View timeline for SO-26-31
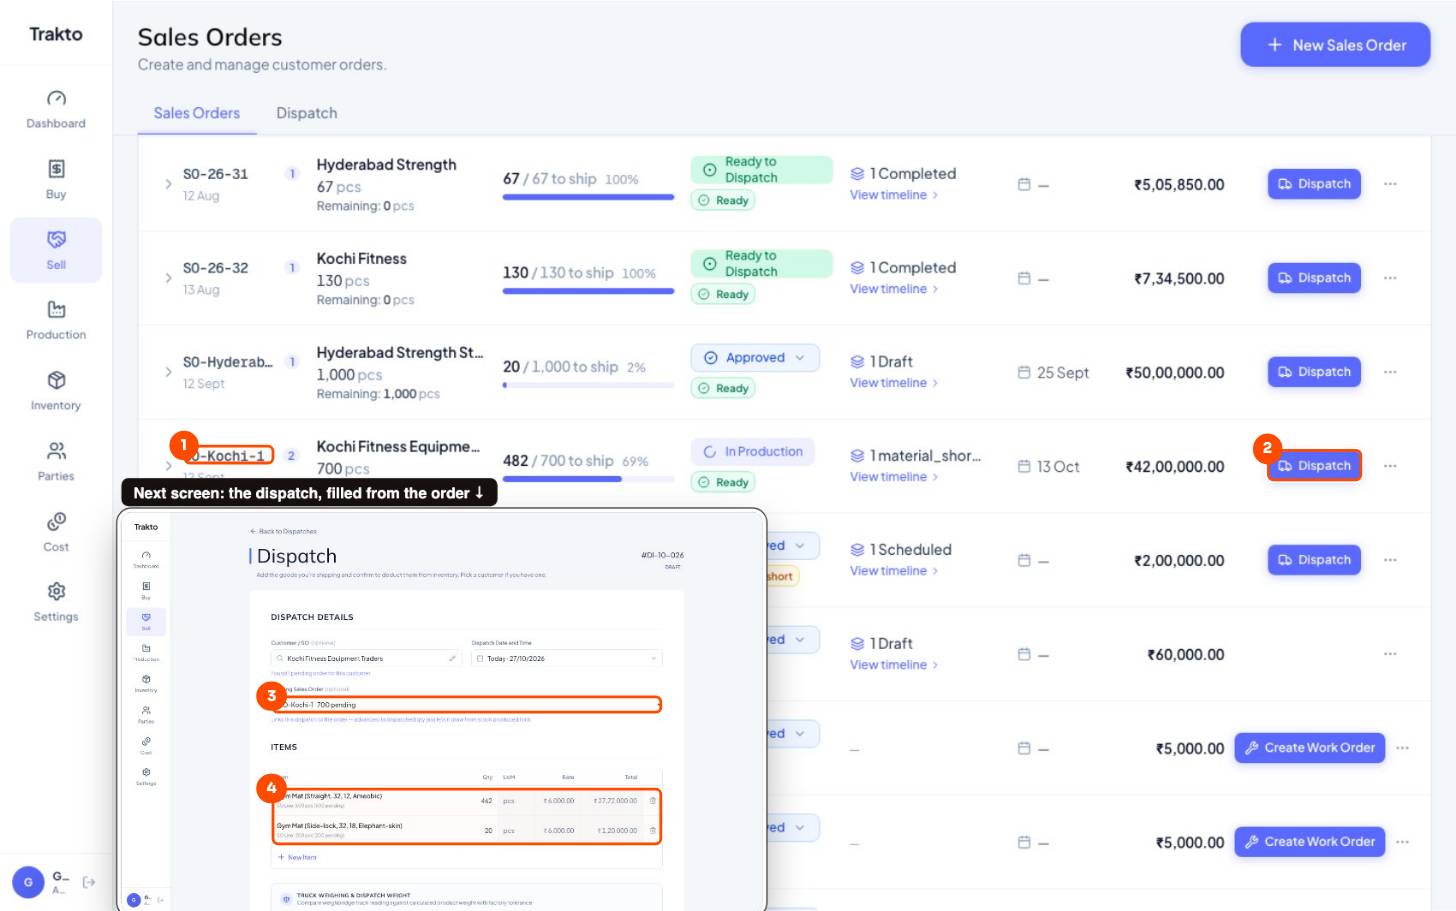Screen dimensions: 1456x911 pos(894,195)
